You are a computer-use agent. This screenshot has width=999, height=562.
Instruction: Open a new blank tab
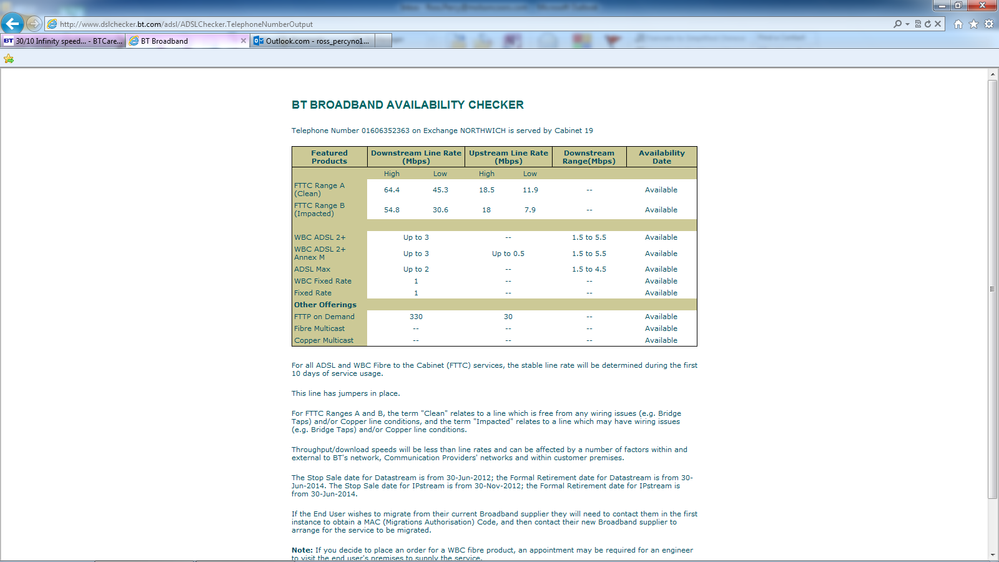coord(384,41)
